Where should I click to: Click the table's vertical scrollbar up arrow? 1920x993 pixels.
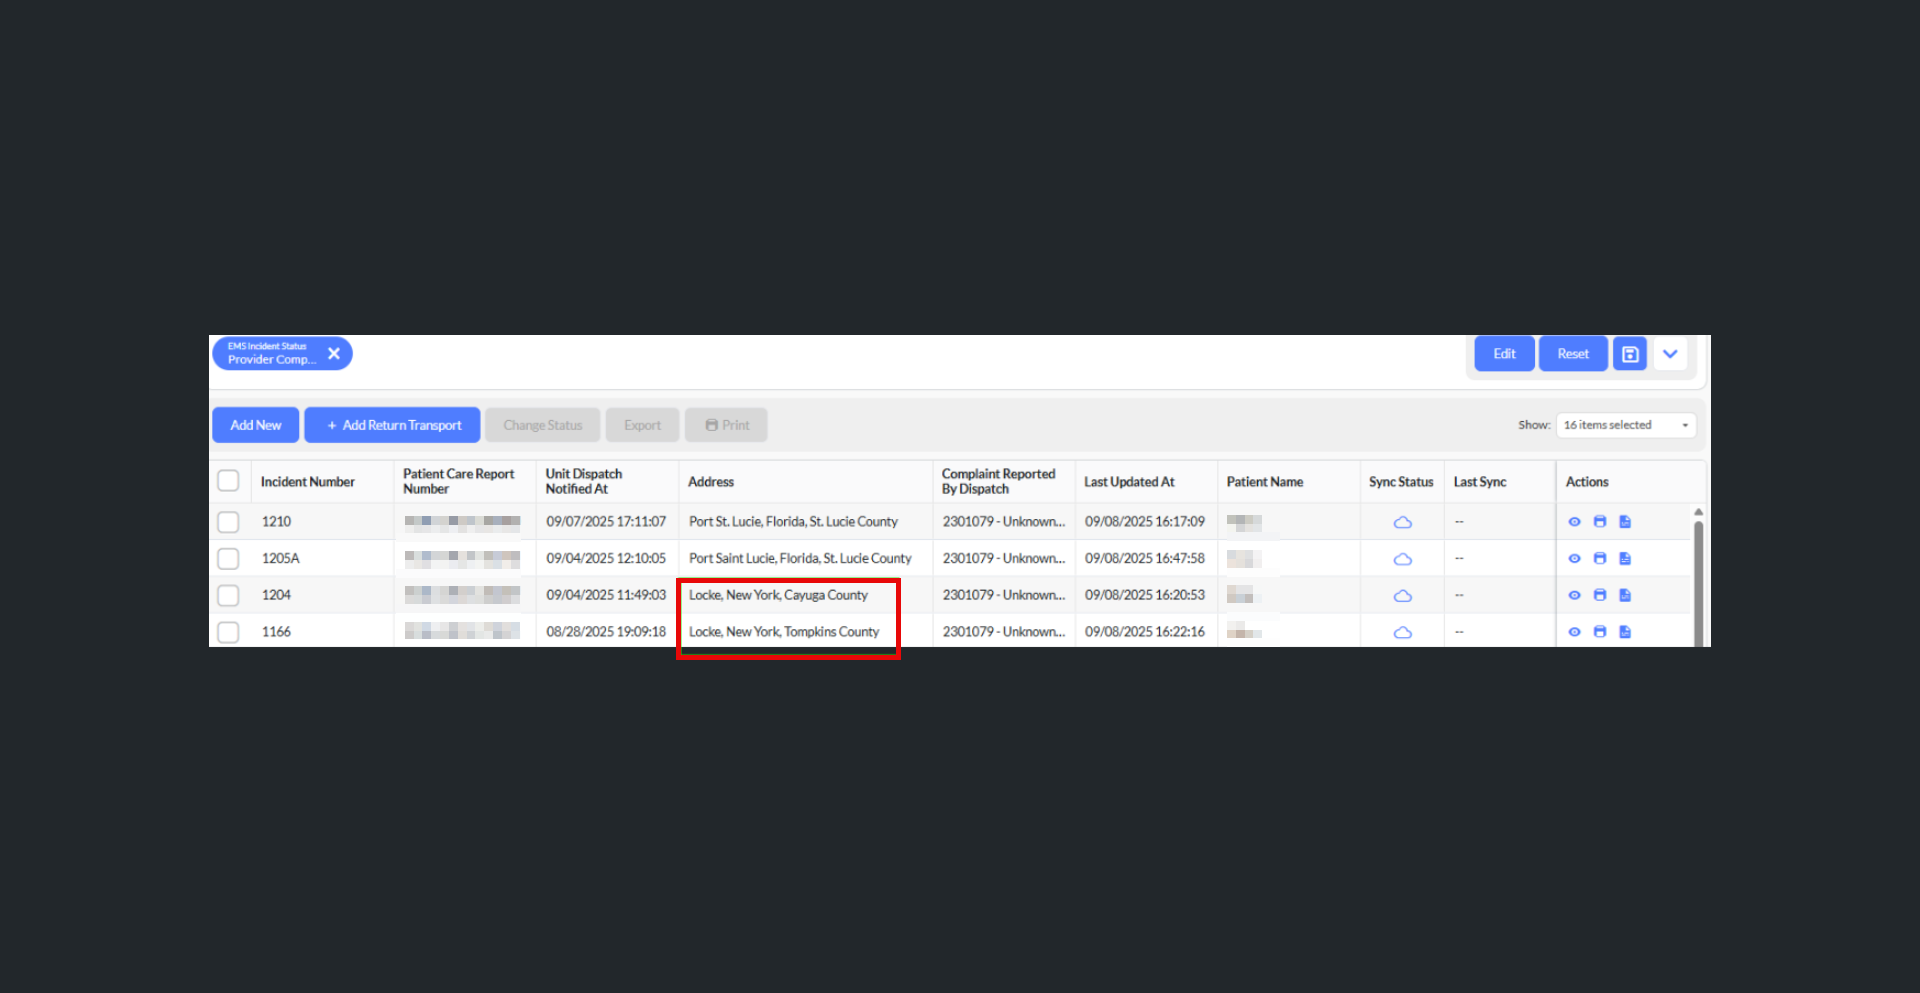(1698, 512)
